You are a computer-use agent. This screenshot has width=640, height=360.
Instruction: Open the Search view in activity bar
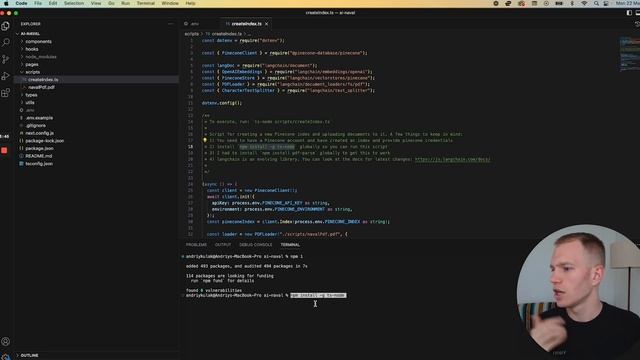point(6,42)
